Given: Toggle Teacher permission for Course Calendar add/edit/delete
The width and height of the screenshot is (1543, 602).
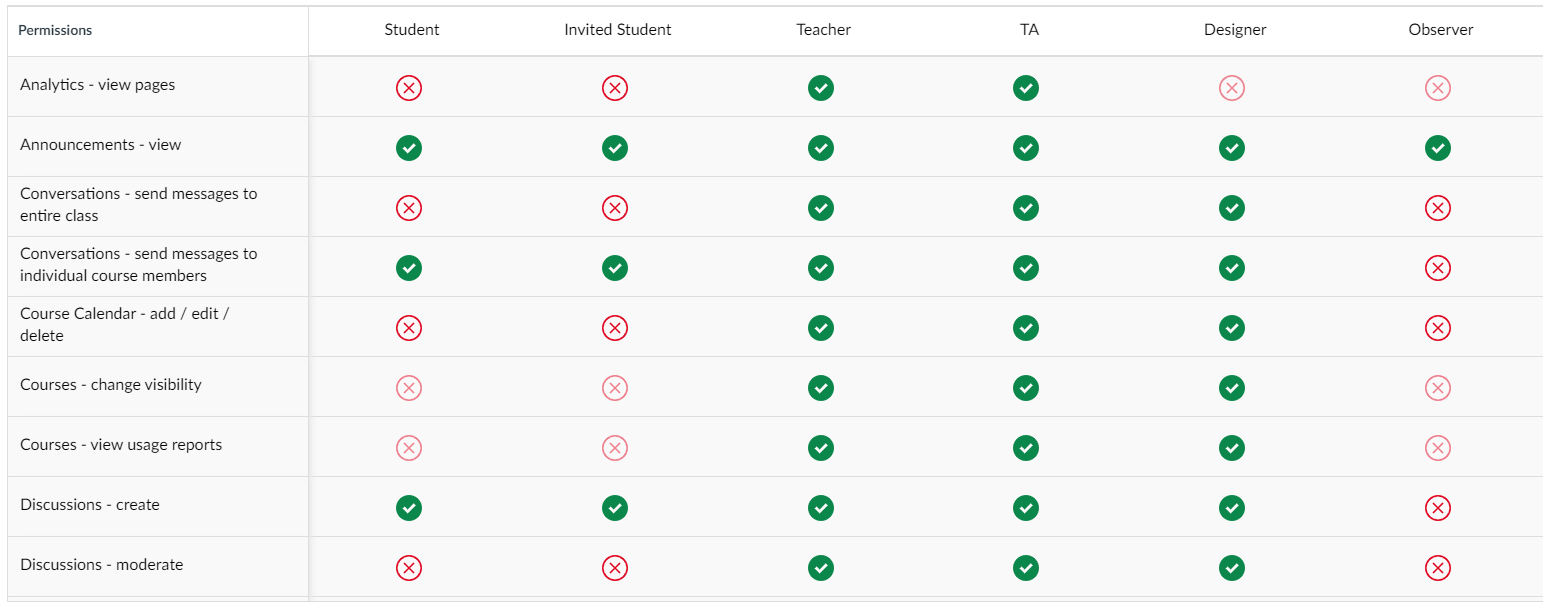Looking at the screenshot, I should [x=820, y=328].
